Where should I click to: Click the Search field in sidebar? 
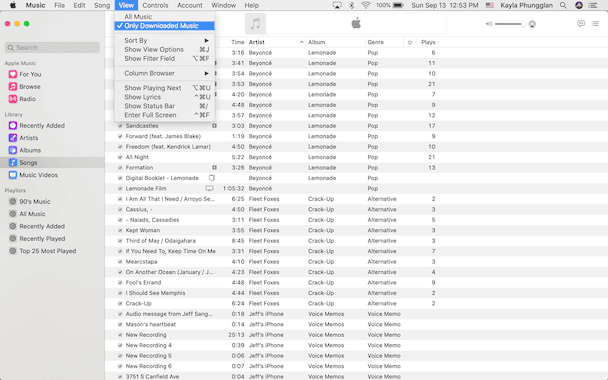52,48
